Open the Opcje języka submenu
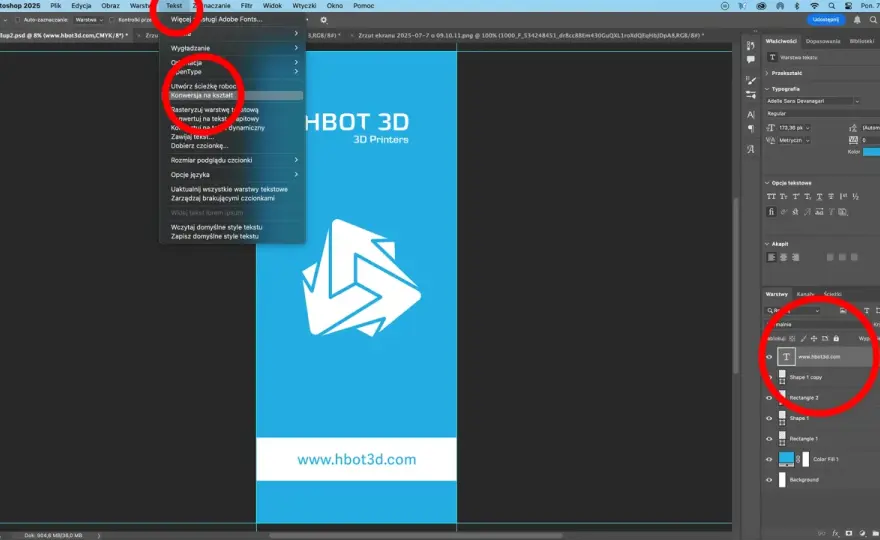This screenshot has height=540, width=880. click(232, 175)
